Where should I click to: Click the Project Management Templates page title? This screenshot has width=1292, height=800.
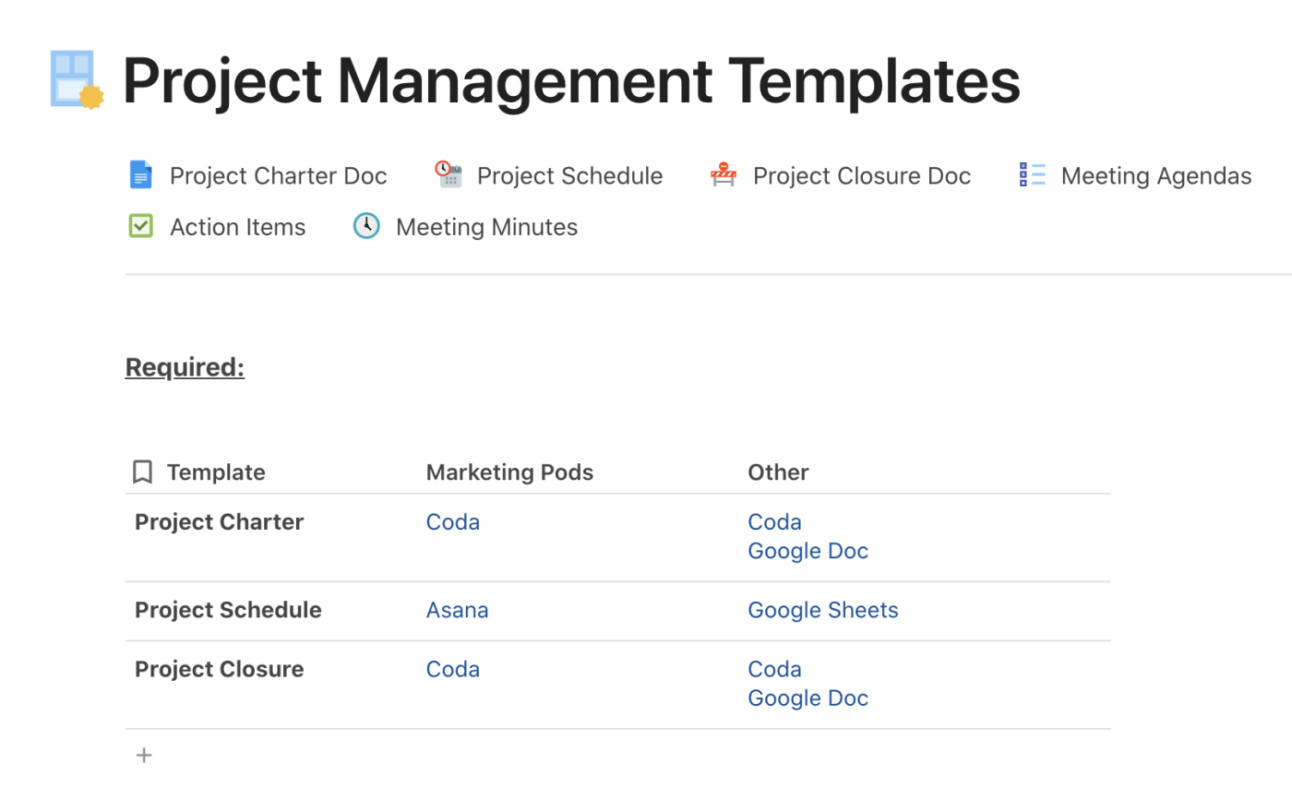[x=571, y=81]
